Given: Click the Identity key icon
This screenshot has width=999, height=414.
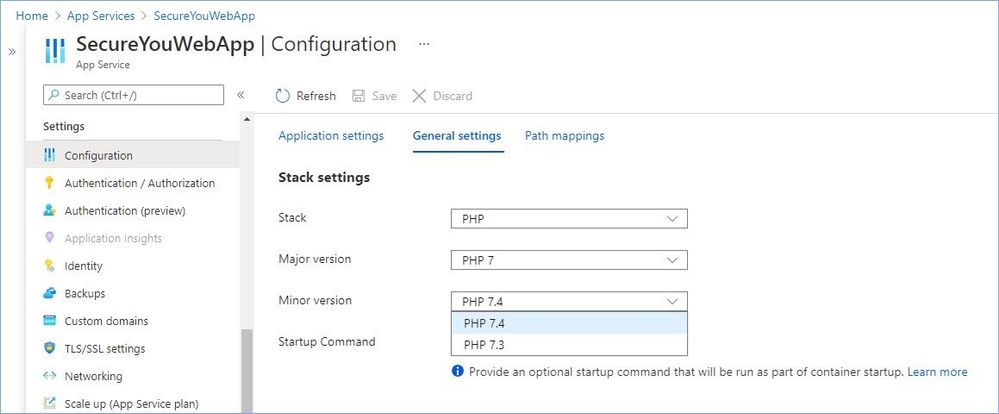Looking at the screenshot, I should (x=49, y=266).
